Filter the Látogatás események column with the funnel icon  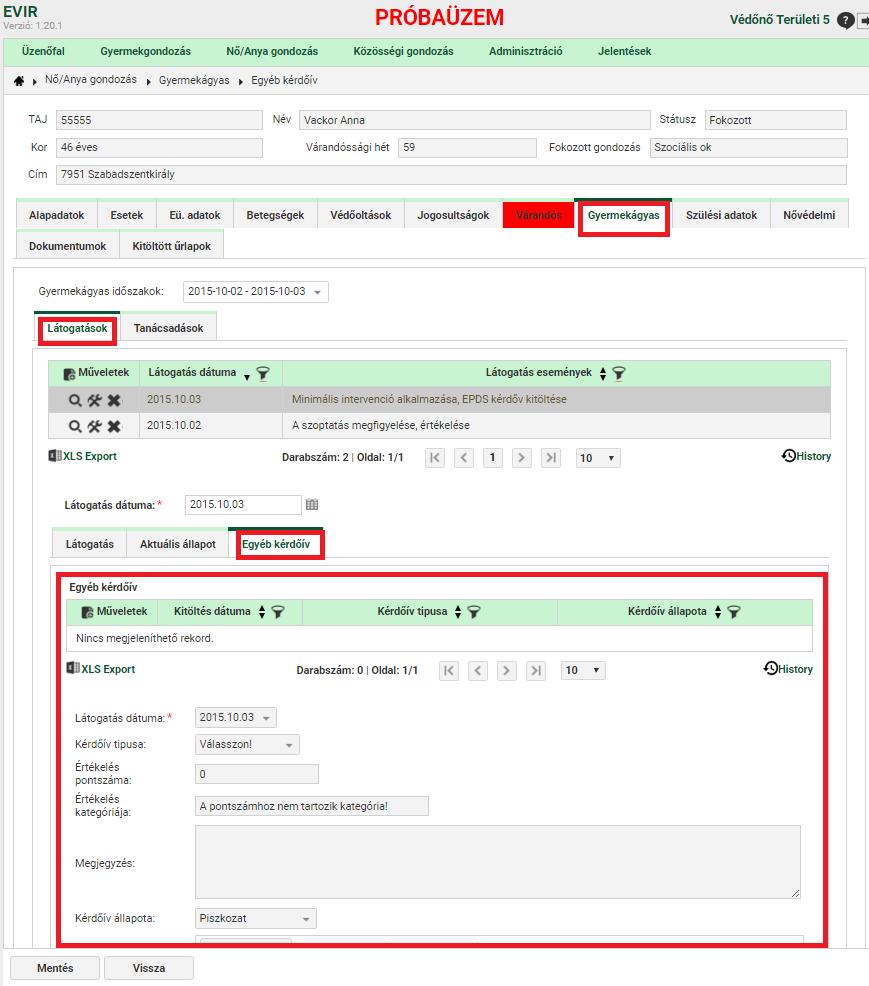pyautogui.click(x=619, y=374)
